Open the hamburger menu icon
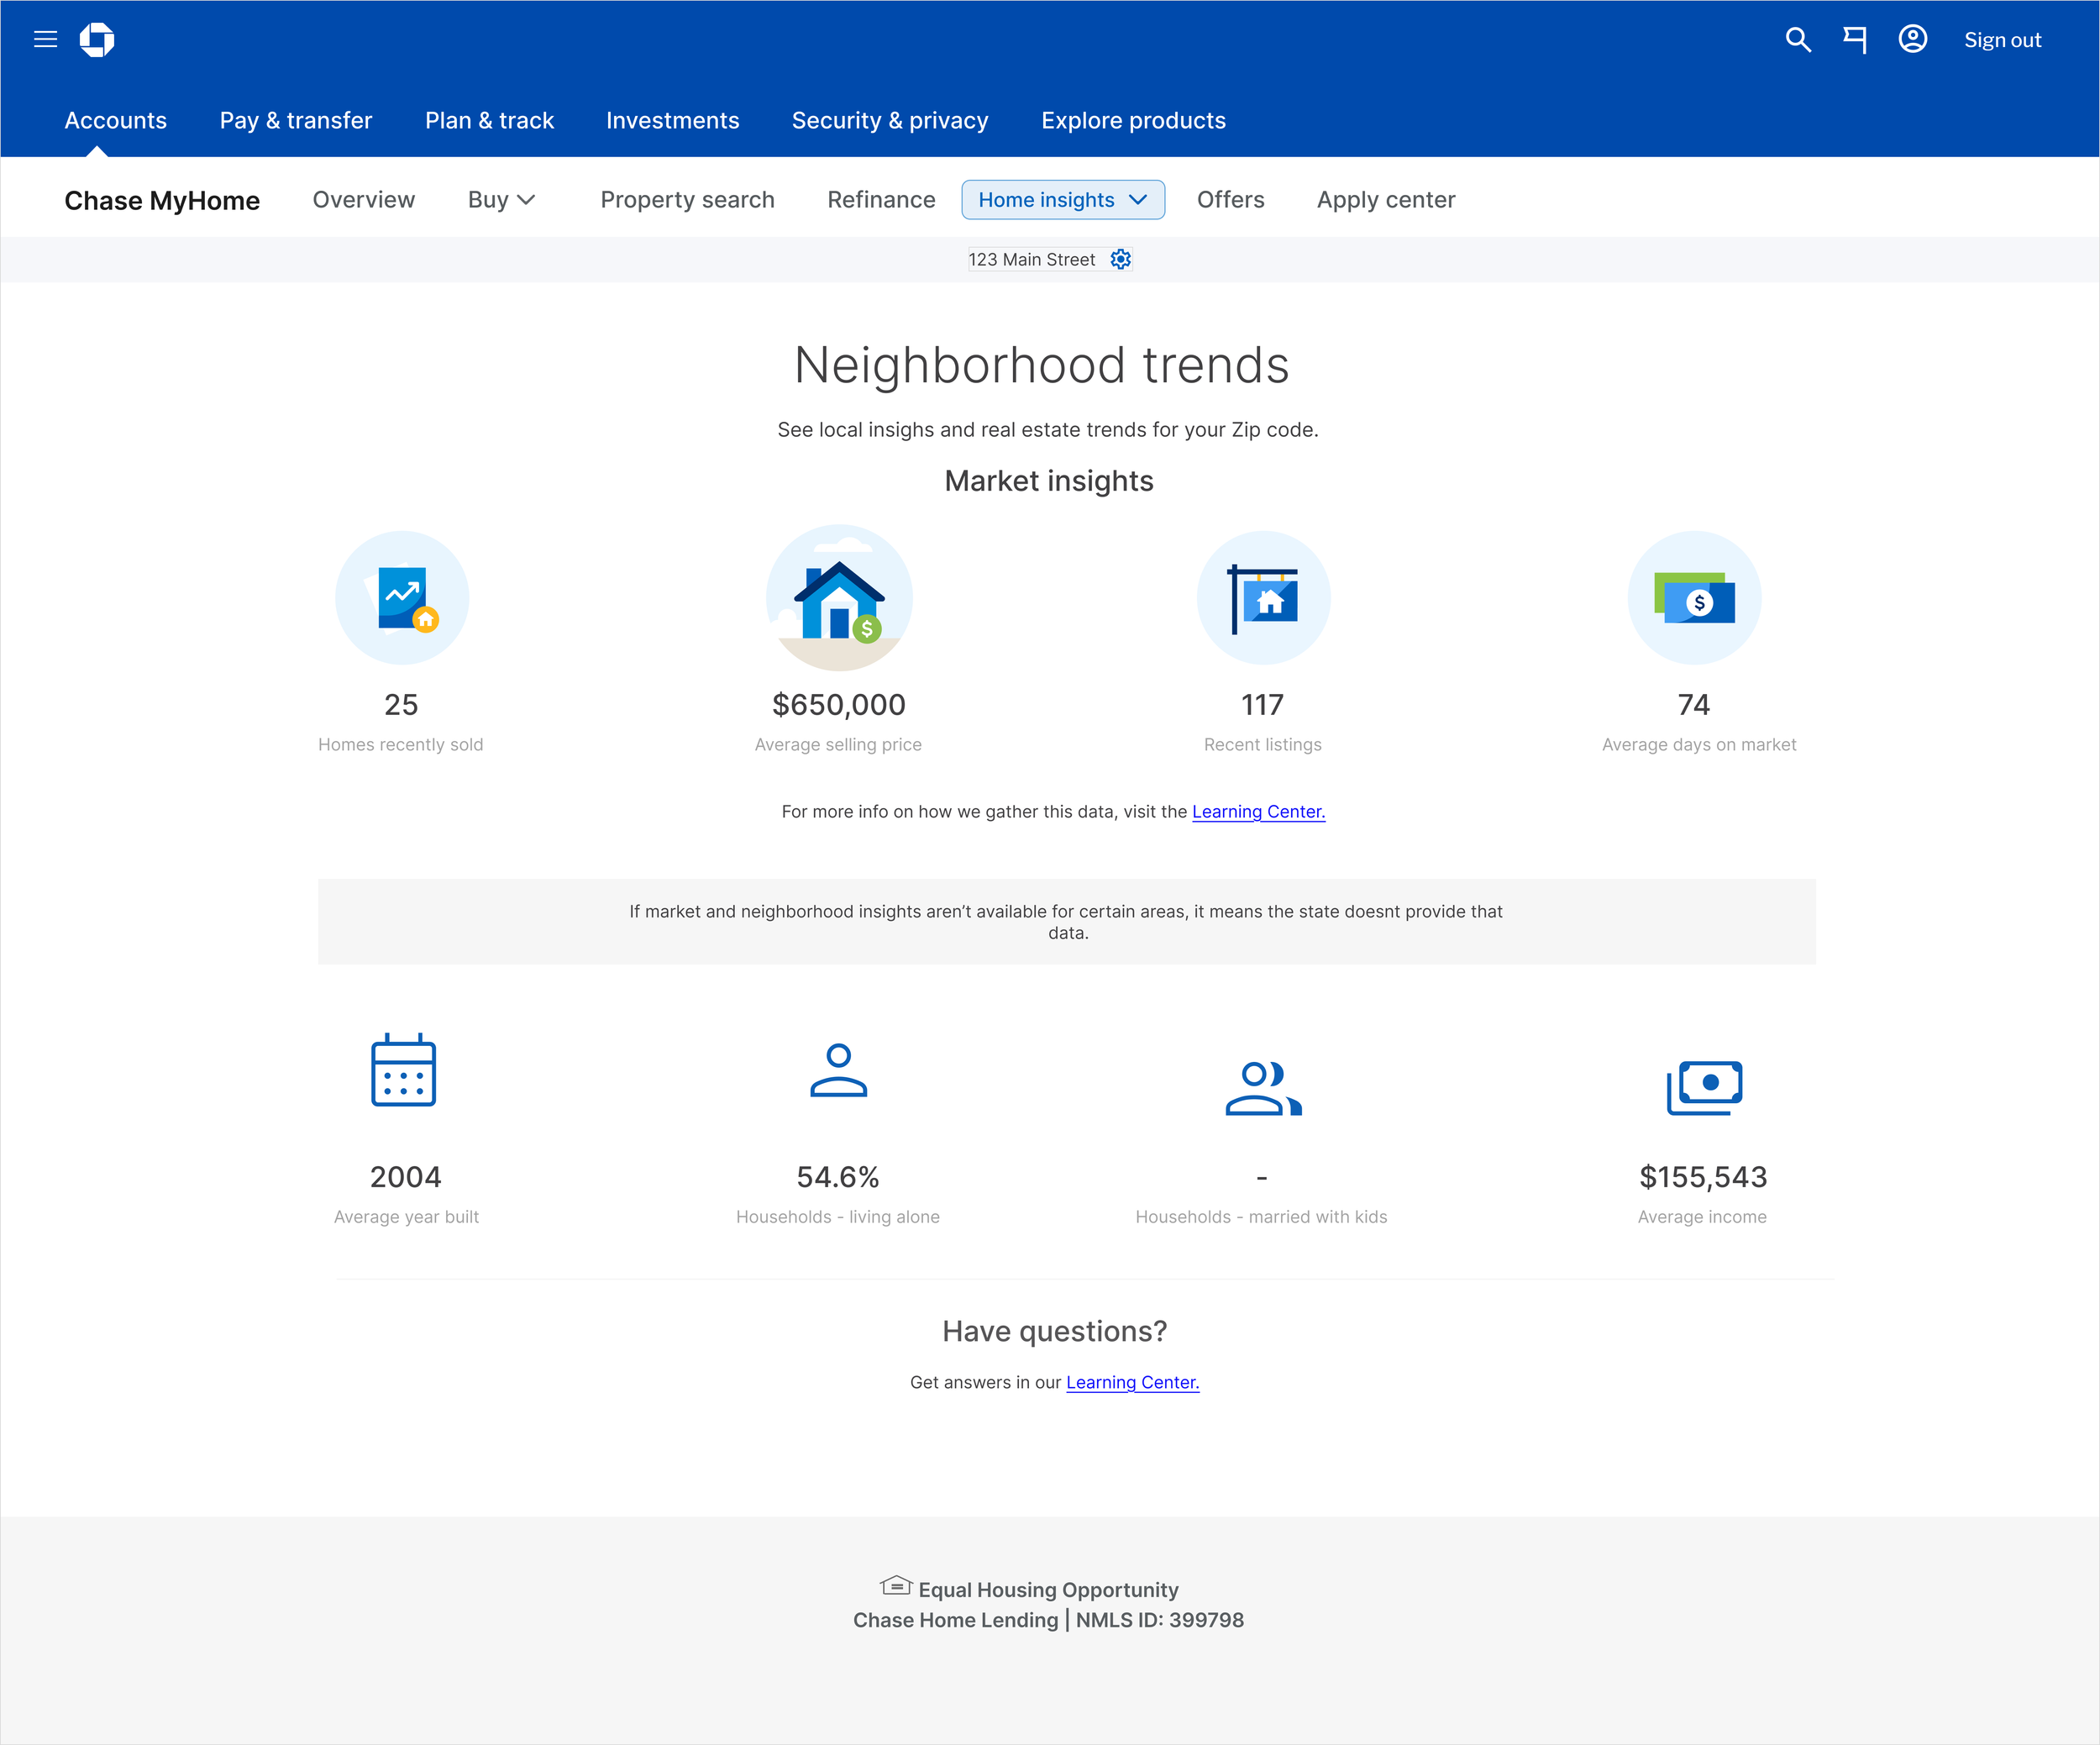This screenshot has width=2100, height=1745. [x=46, y=39]
